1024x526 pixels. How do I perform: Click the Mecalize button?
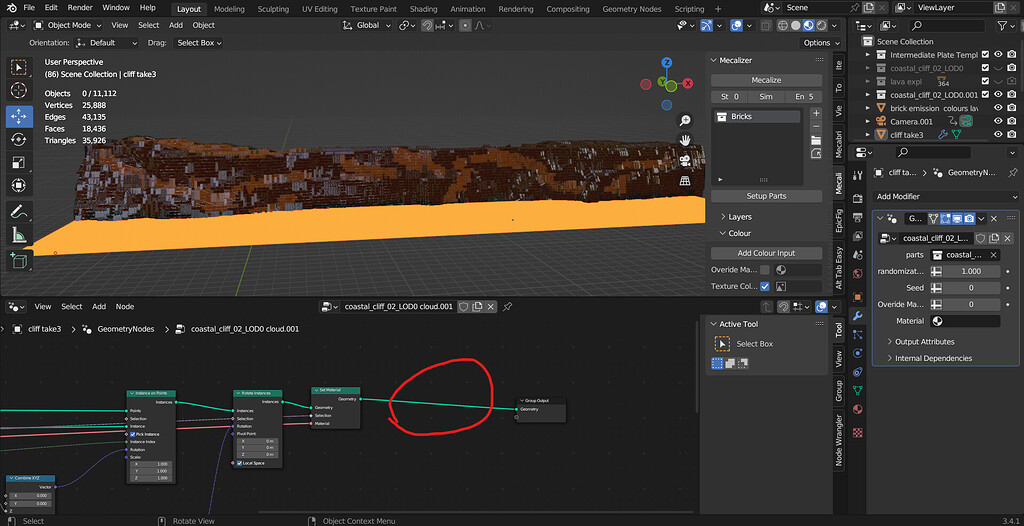tap(766, 80)
